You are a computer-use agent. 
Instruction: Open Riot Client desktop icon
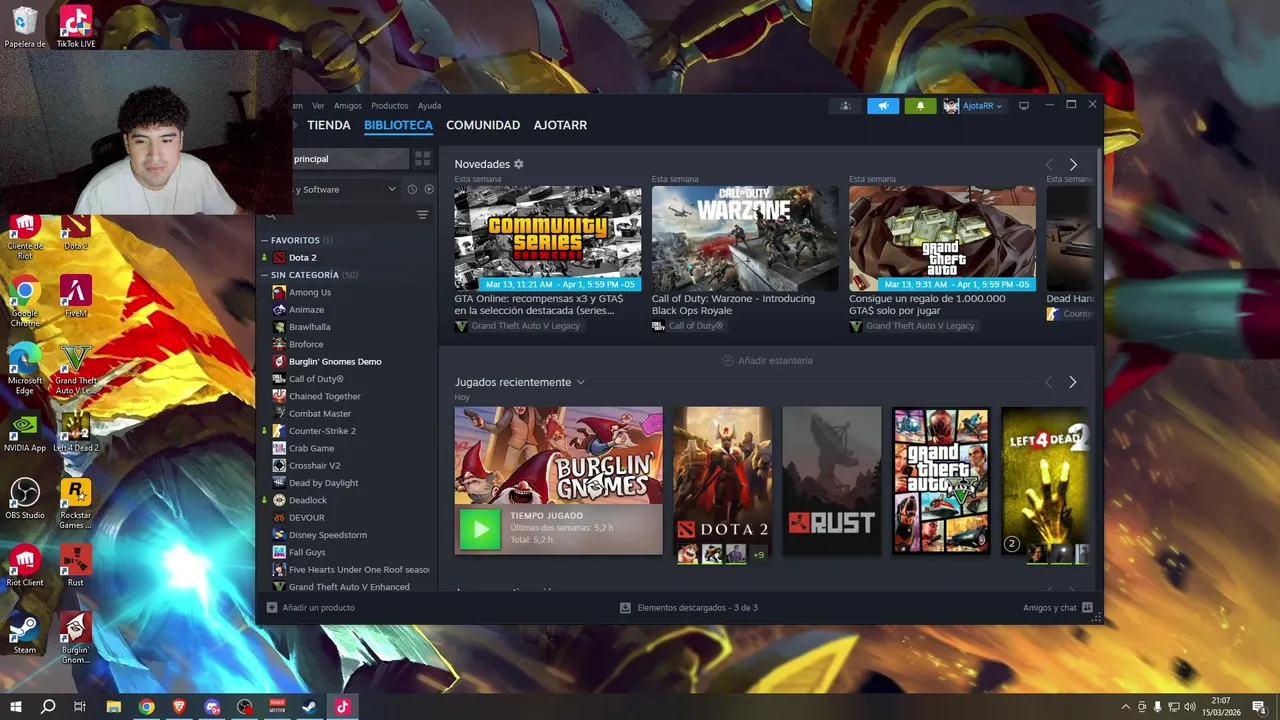(x=25, y=559)
